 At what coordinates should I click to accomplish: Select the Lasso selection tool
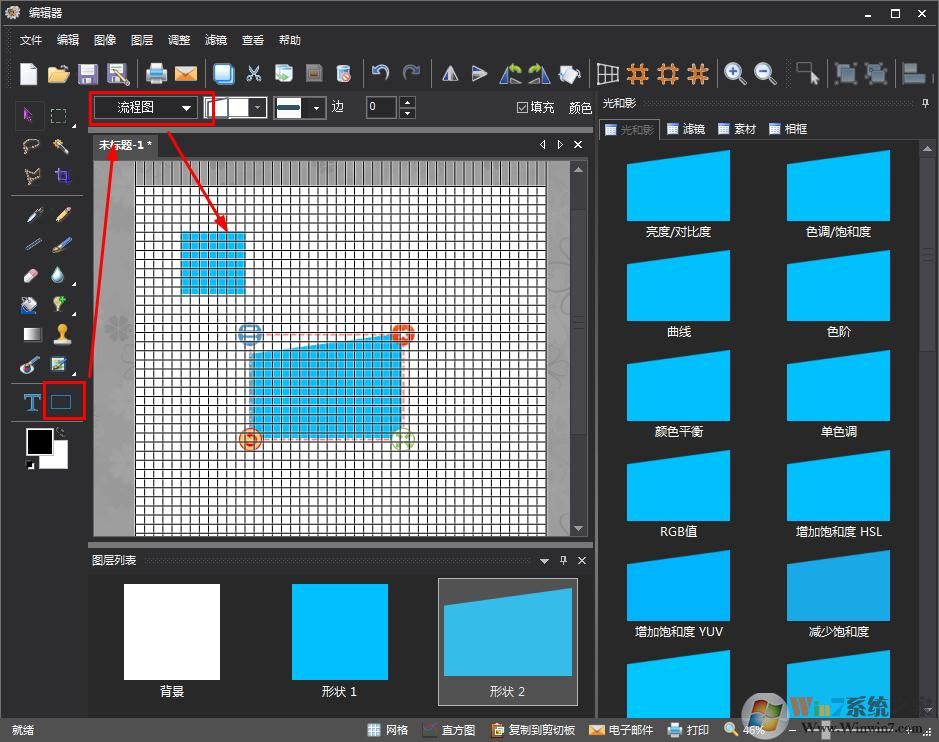(32, 146)
